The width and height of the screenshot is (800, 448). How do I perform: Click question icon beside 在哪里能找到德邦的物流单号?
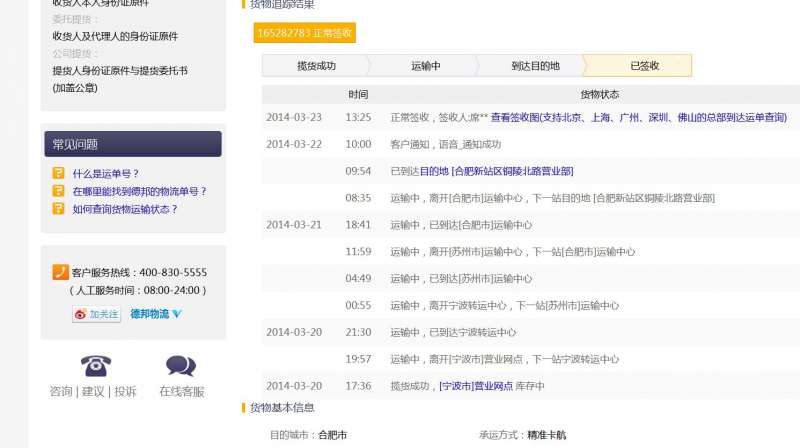tap(59, 191)
